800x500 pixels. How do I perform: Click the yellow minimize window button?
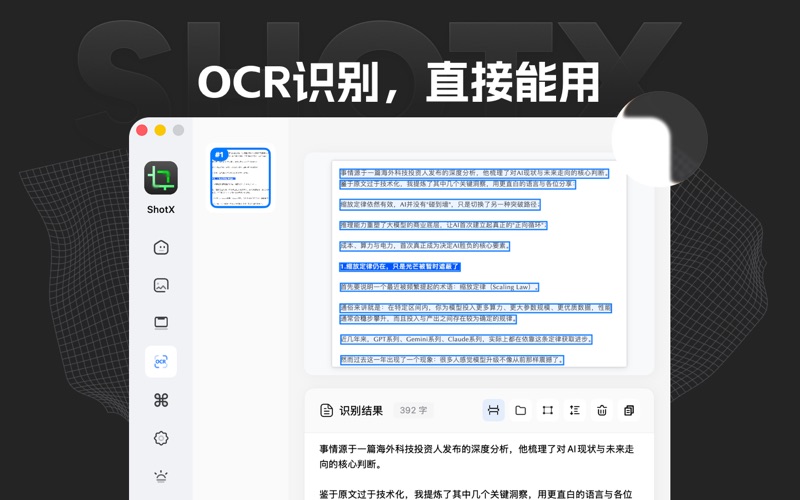coord(160,130)
